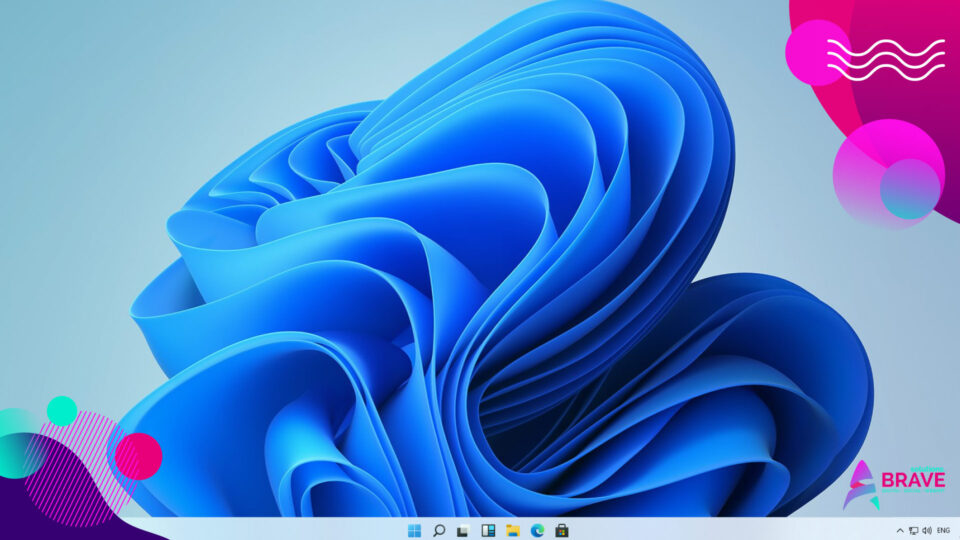Open Task View on the taskbar
This screenshot has width=960, height=540.
(463, 531)
